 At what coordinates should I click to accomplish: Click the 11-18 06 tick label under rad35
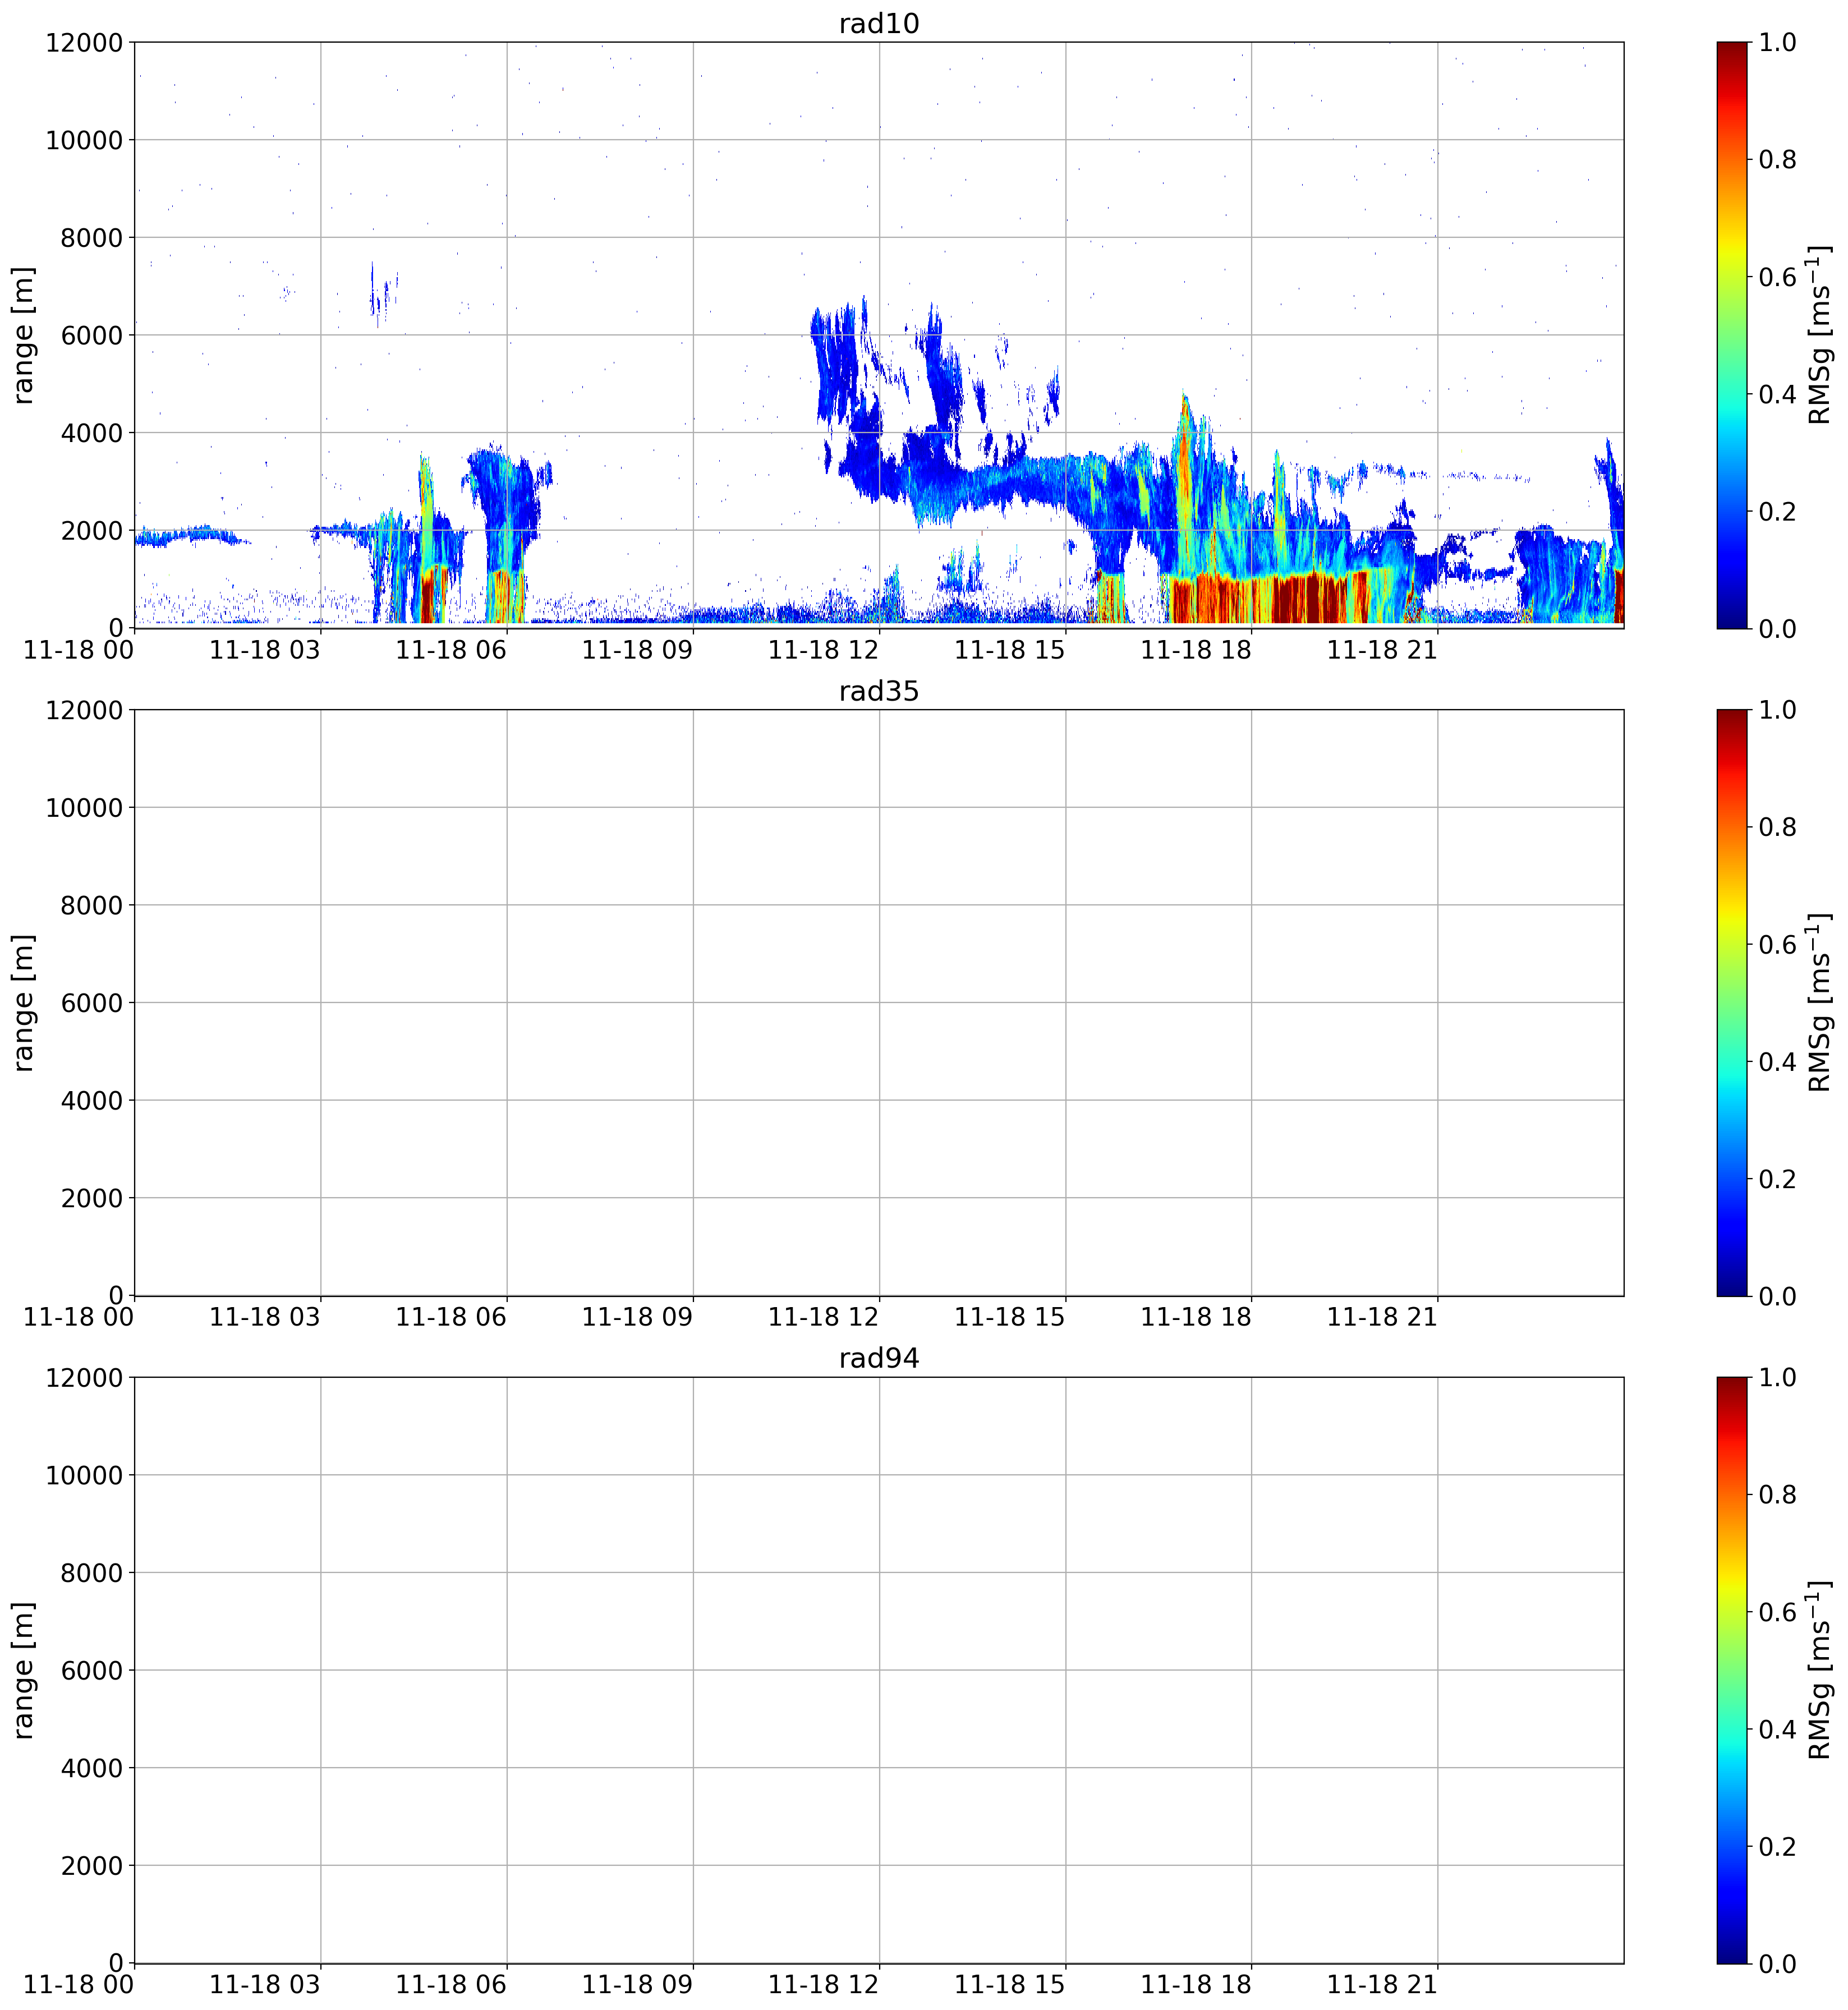451,1317
